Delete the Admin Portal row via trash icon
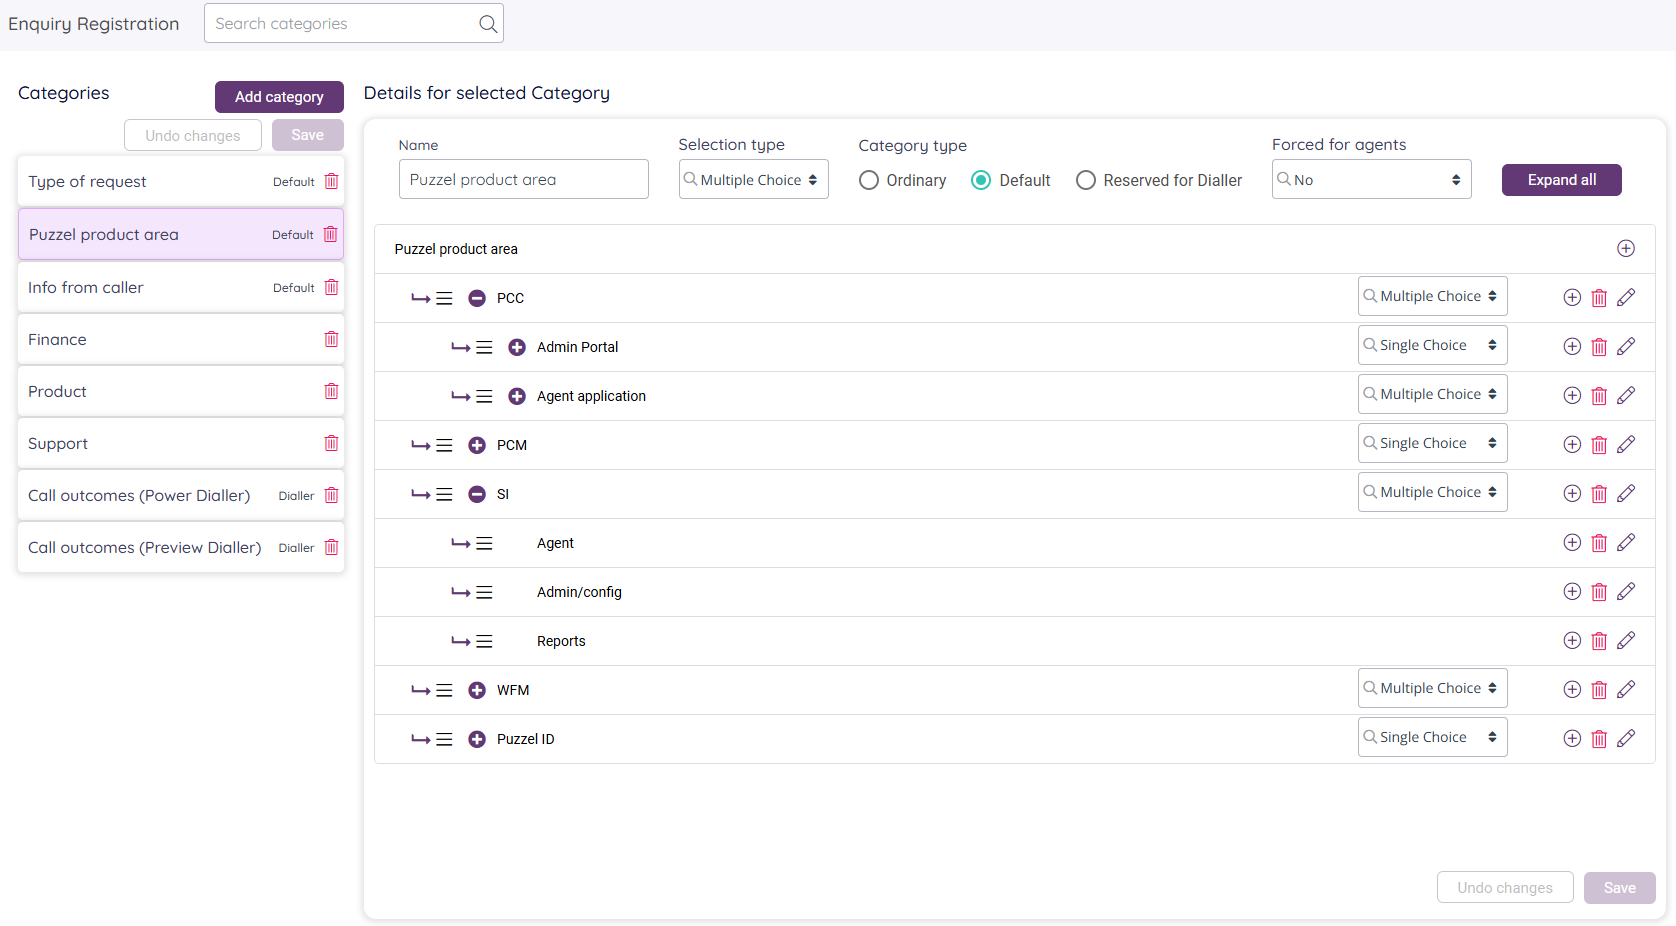1676x926 pixels. pyautogui.click(x=1599, y=347)
